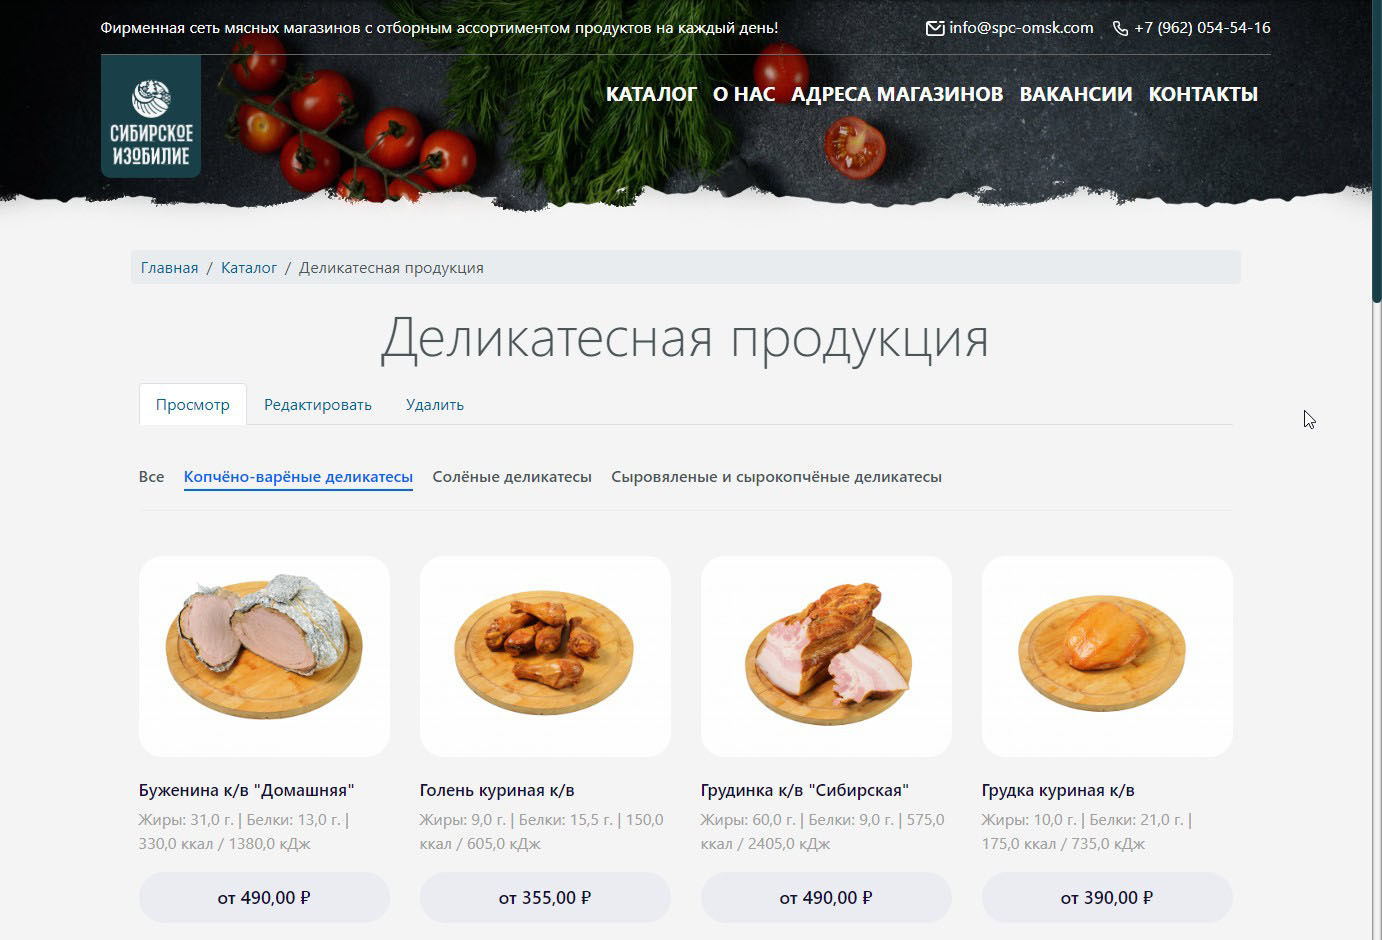
Task: Switch to the Редактировать tab
Action: tap(318, 405)
